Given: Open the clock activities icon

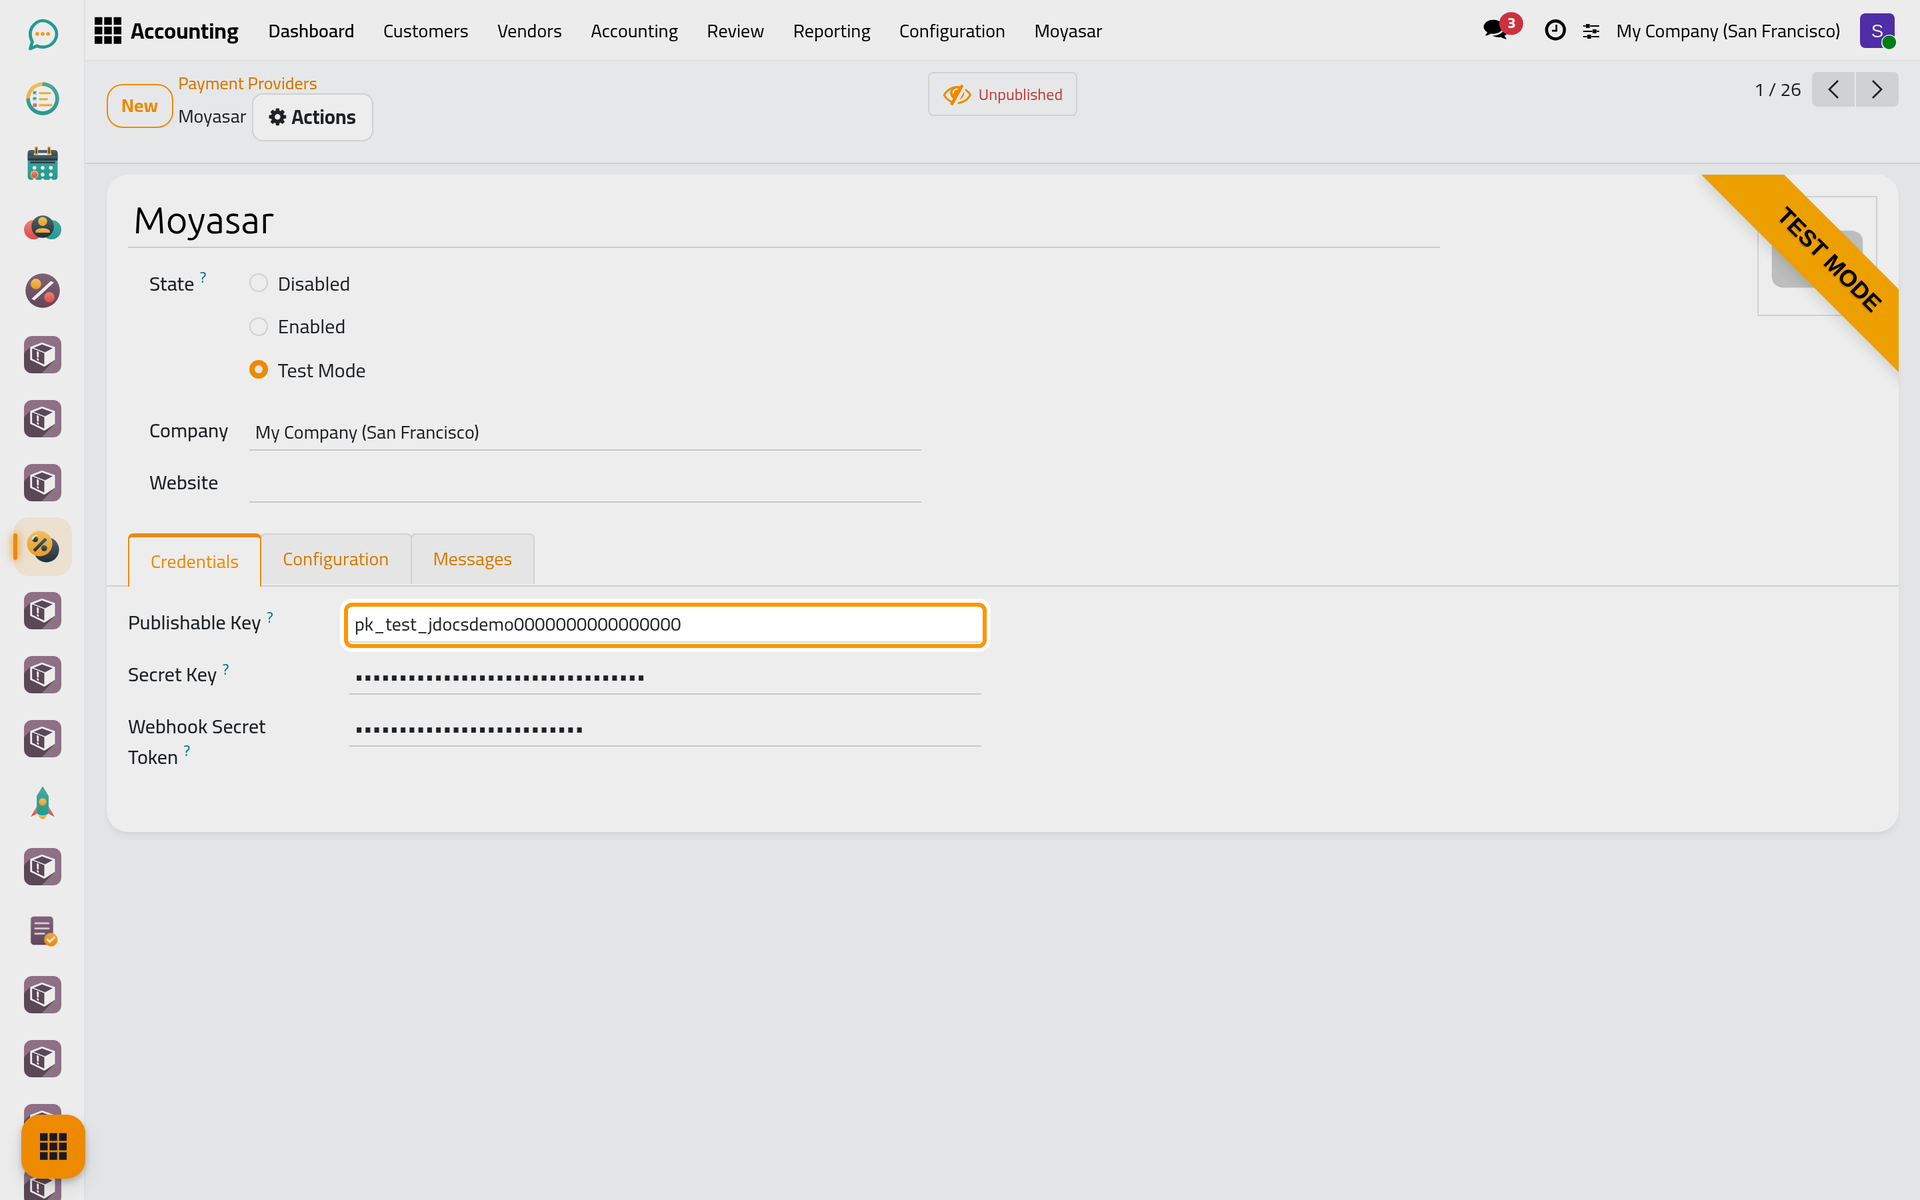Looking at the screenshot, I should [1555, 31].
